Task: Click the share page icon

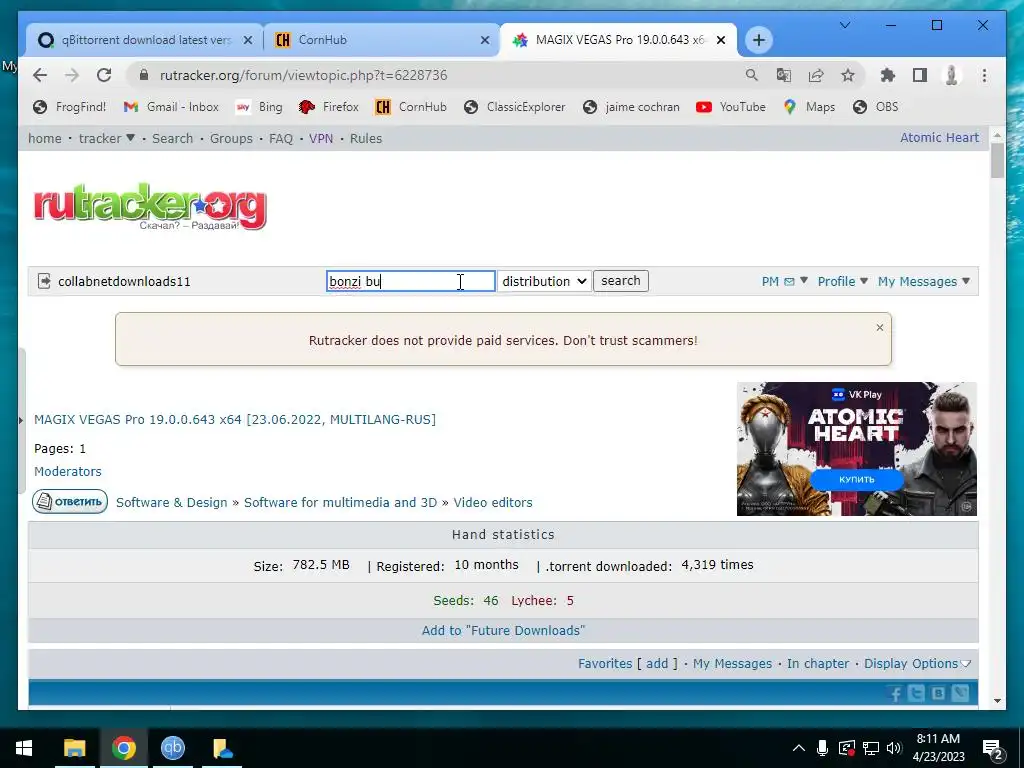Action: pos(816,75)
